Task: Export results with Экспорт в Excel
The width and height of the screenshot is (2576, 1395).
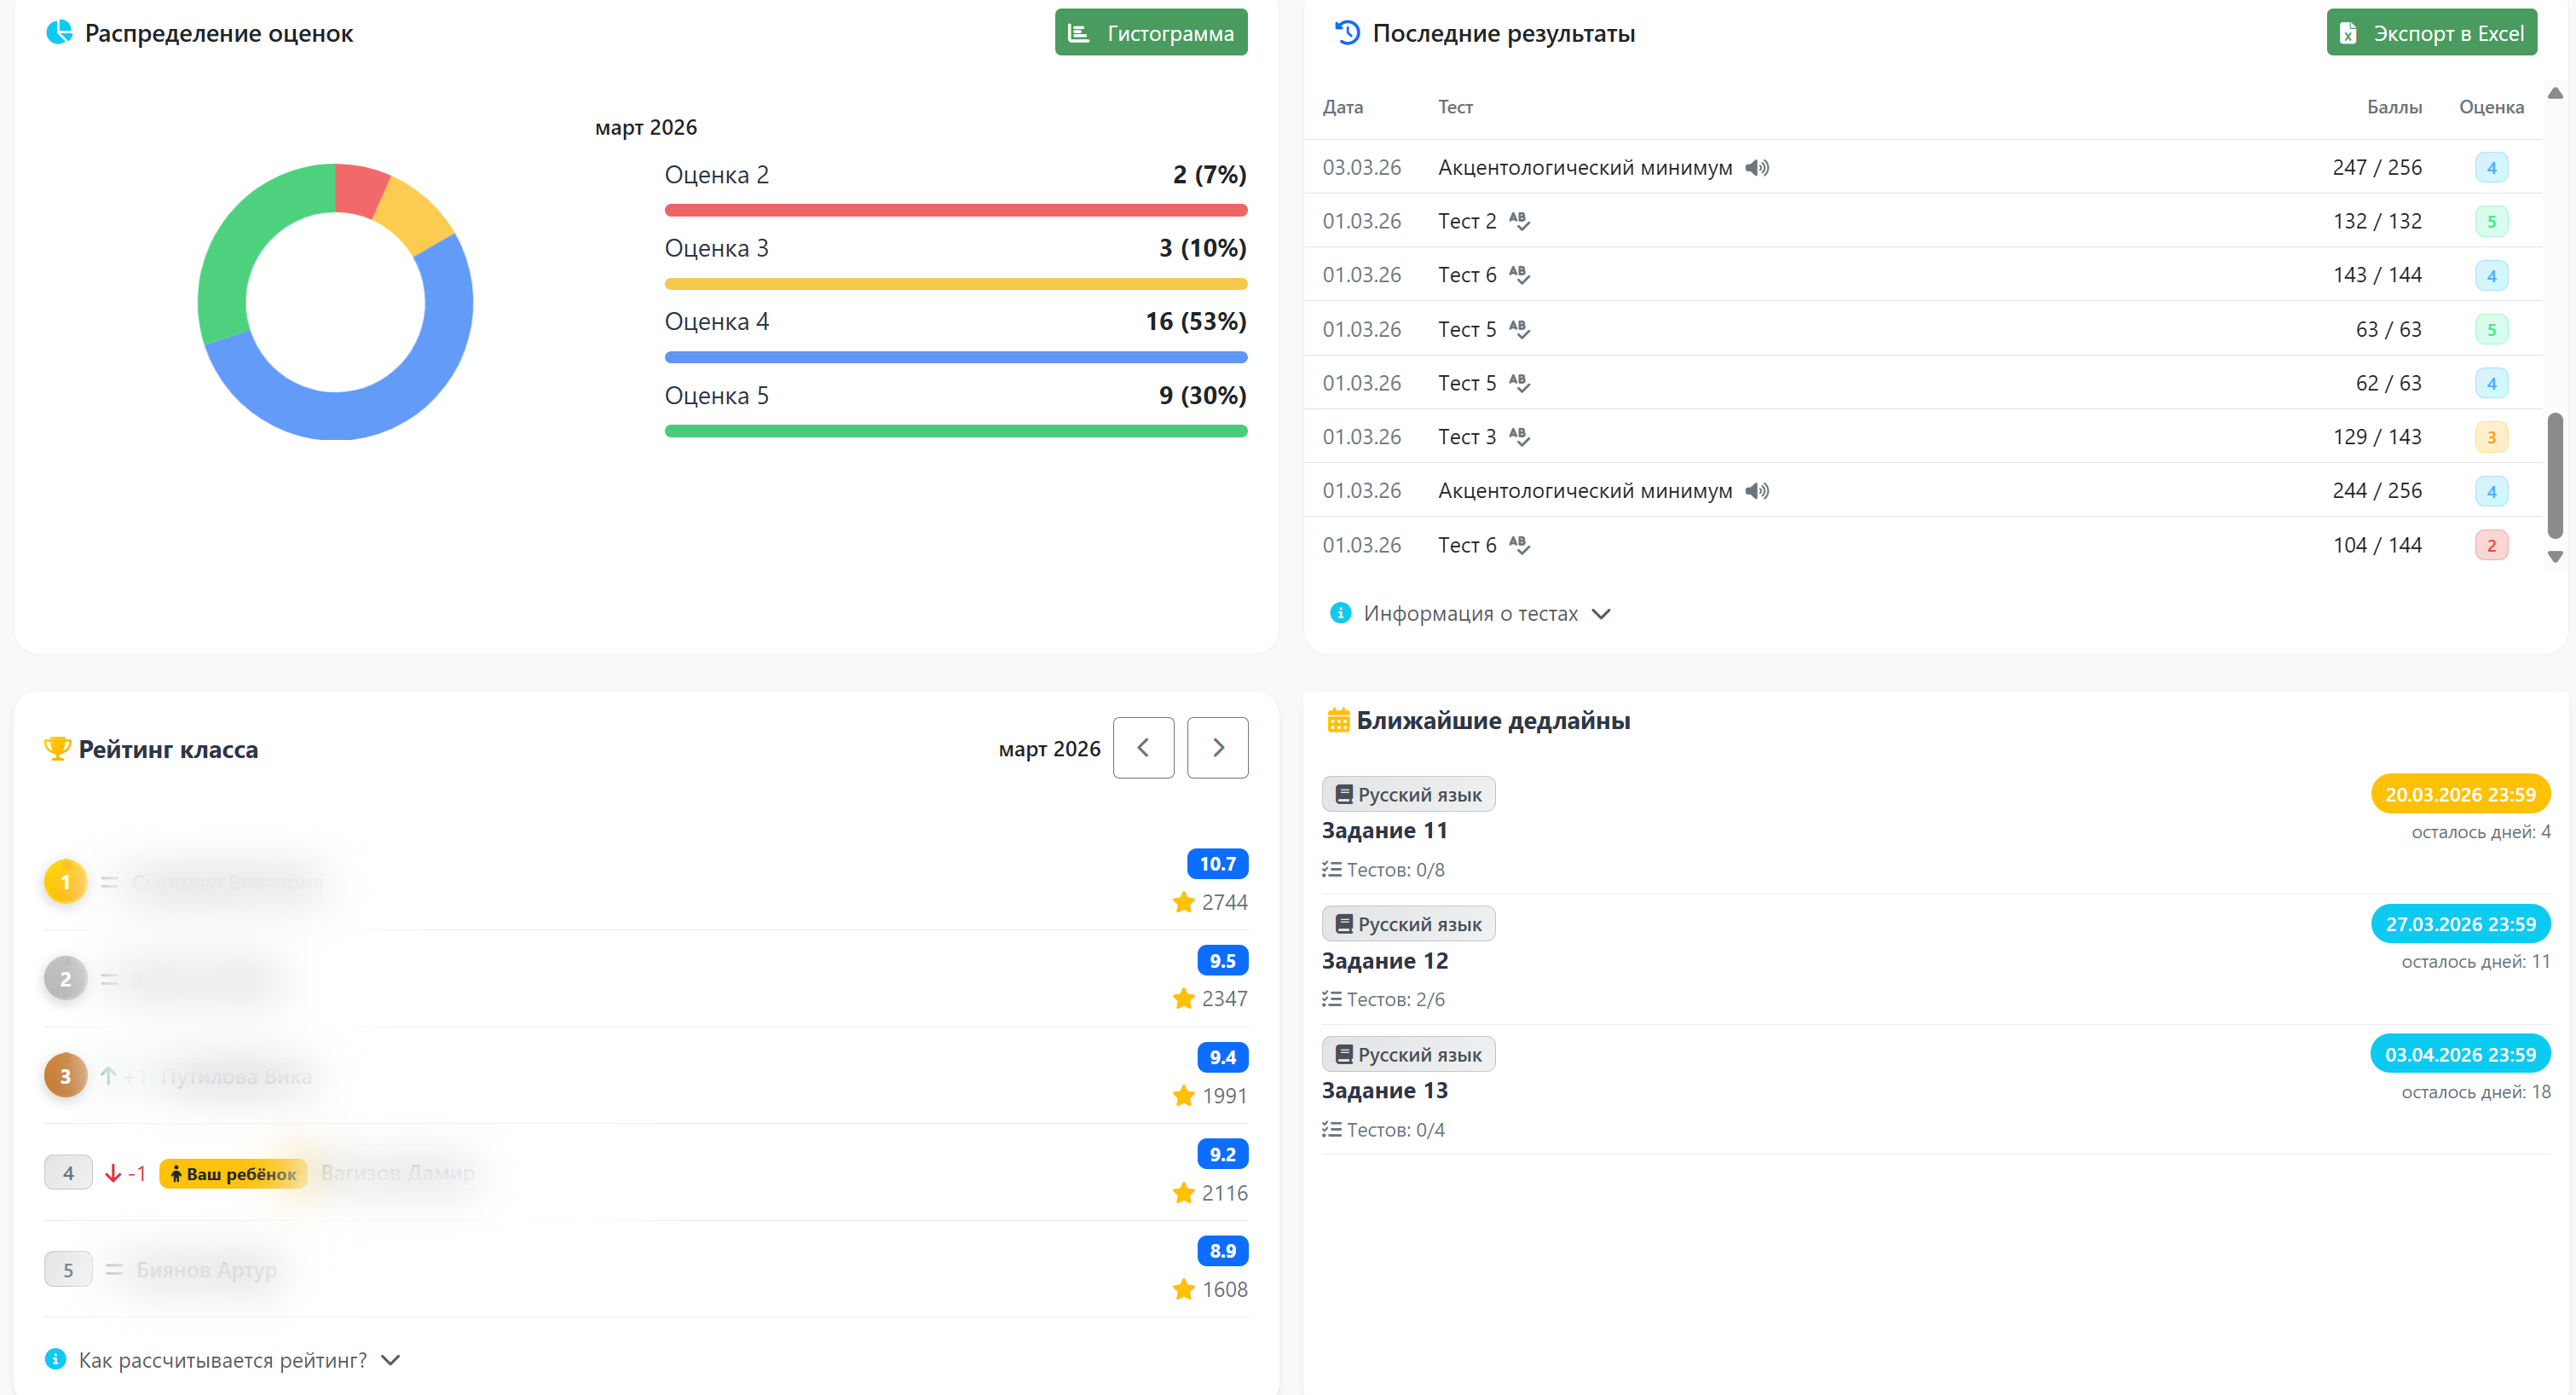Action: coord(2431,33)
